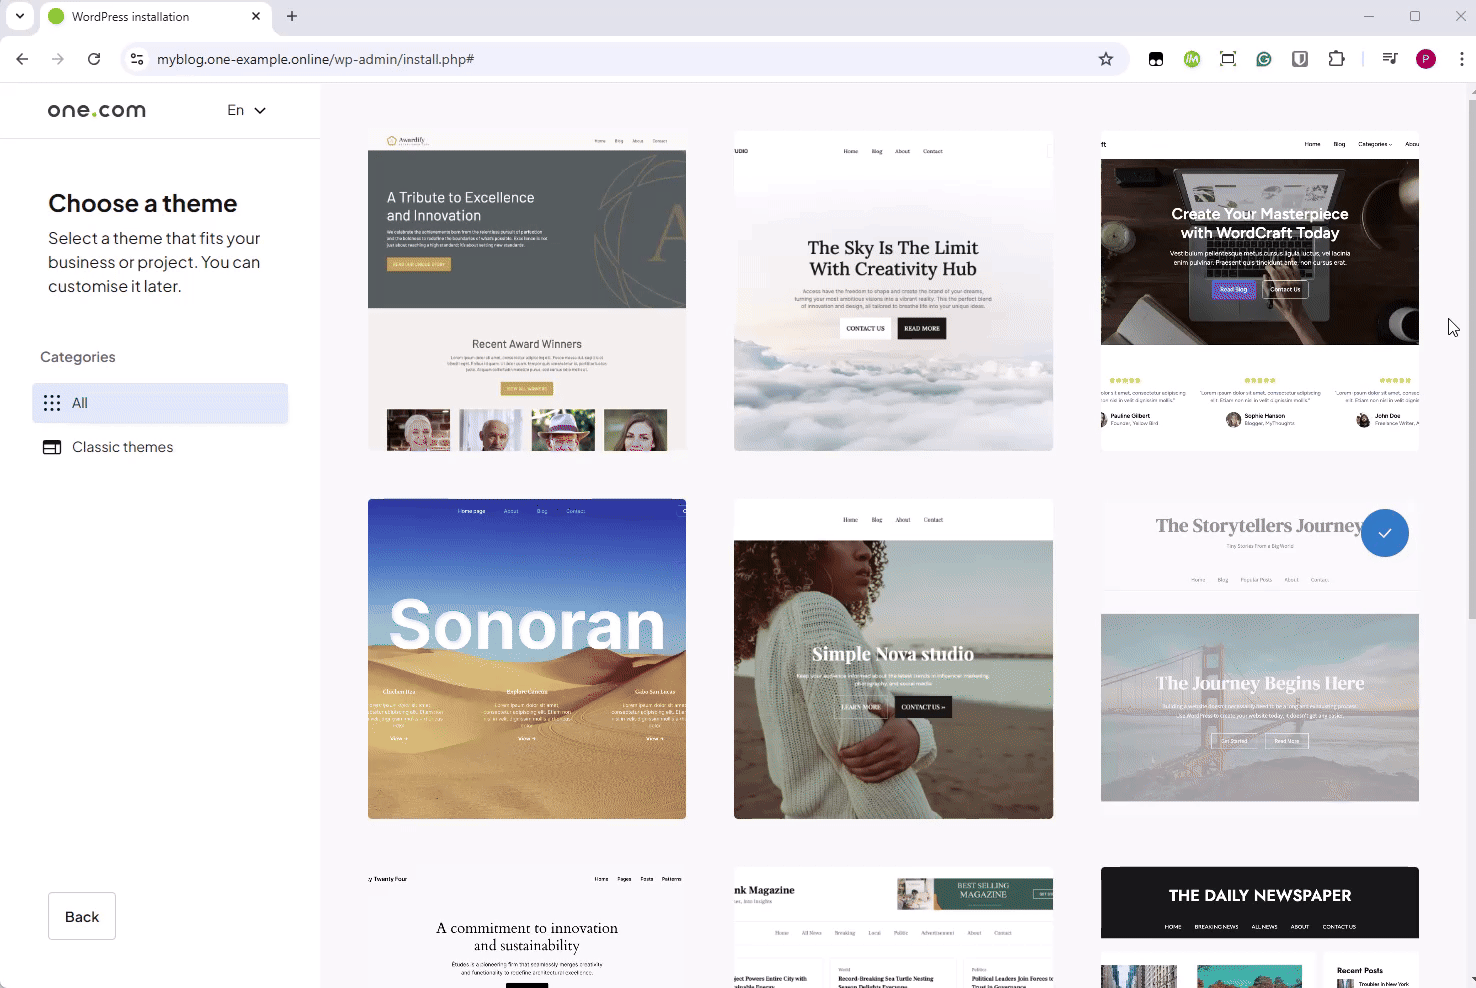The image size is (1476, 988).
Task: Click the browser extensions puzzle icon
Action: pos(1337,59)
